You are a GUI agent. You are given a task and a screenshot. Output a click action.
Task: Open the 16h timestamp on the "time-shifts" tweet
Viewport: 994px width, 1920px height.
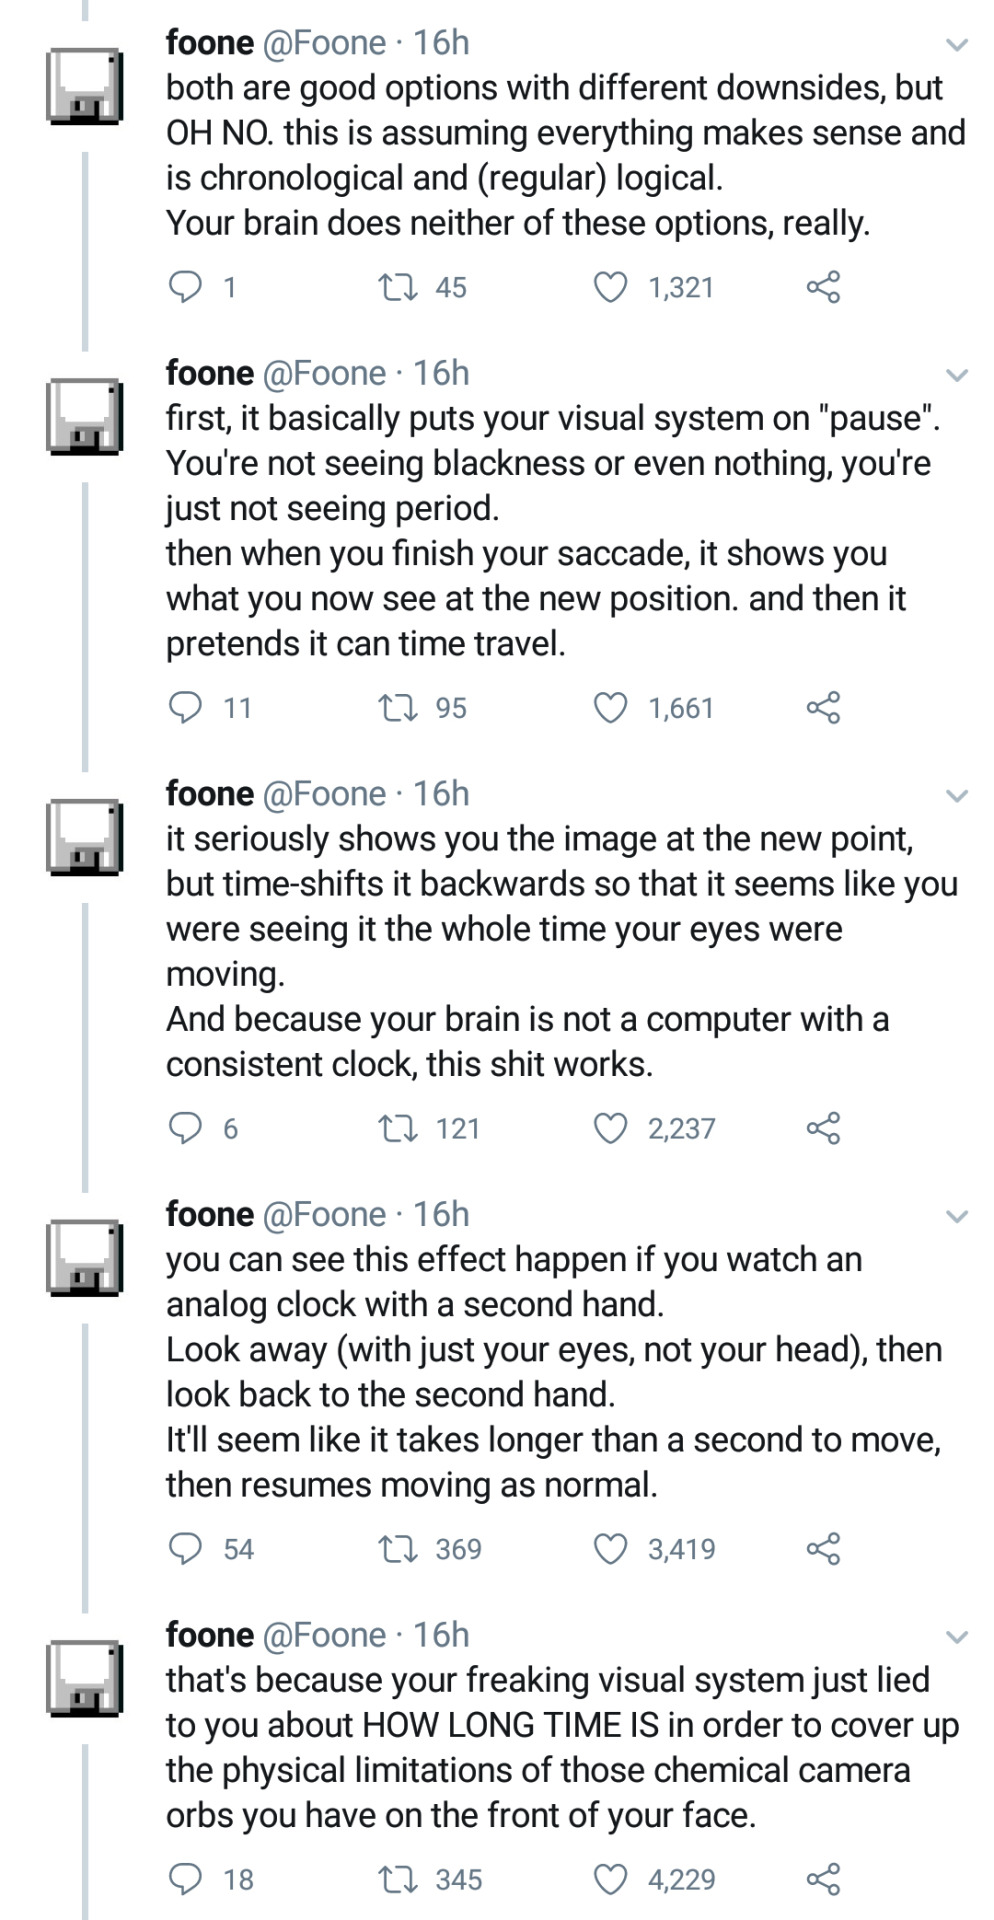click(x=441, y=794)
